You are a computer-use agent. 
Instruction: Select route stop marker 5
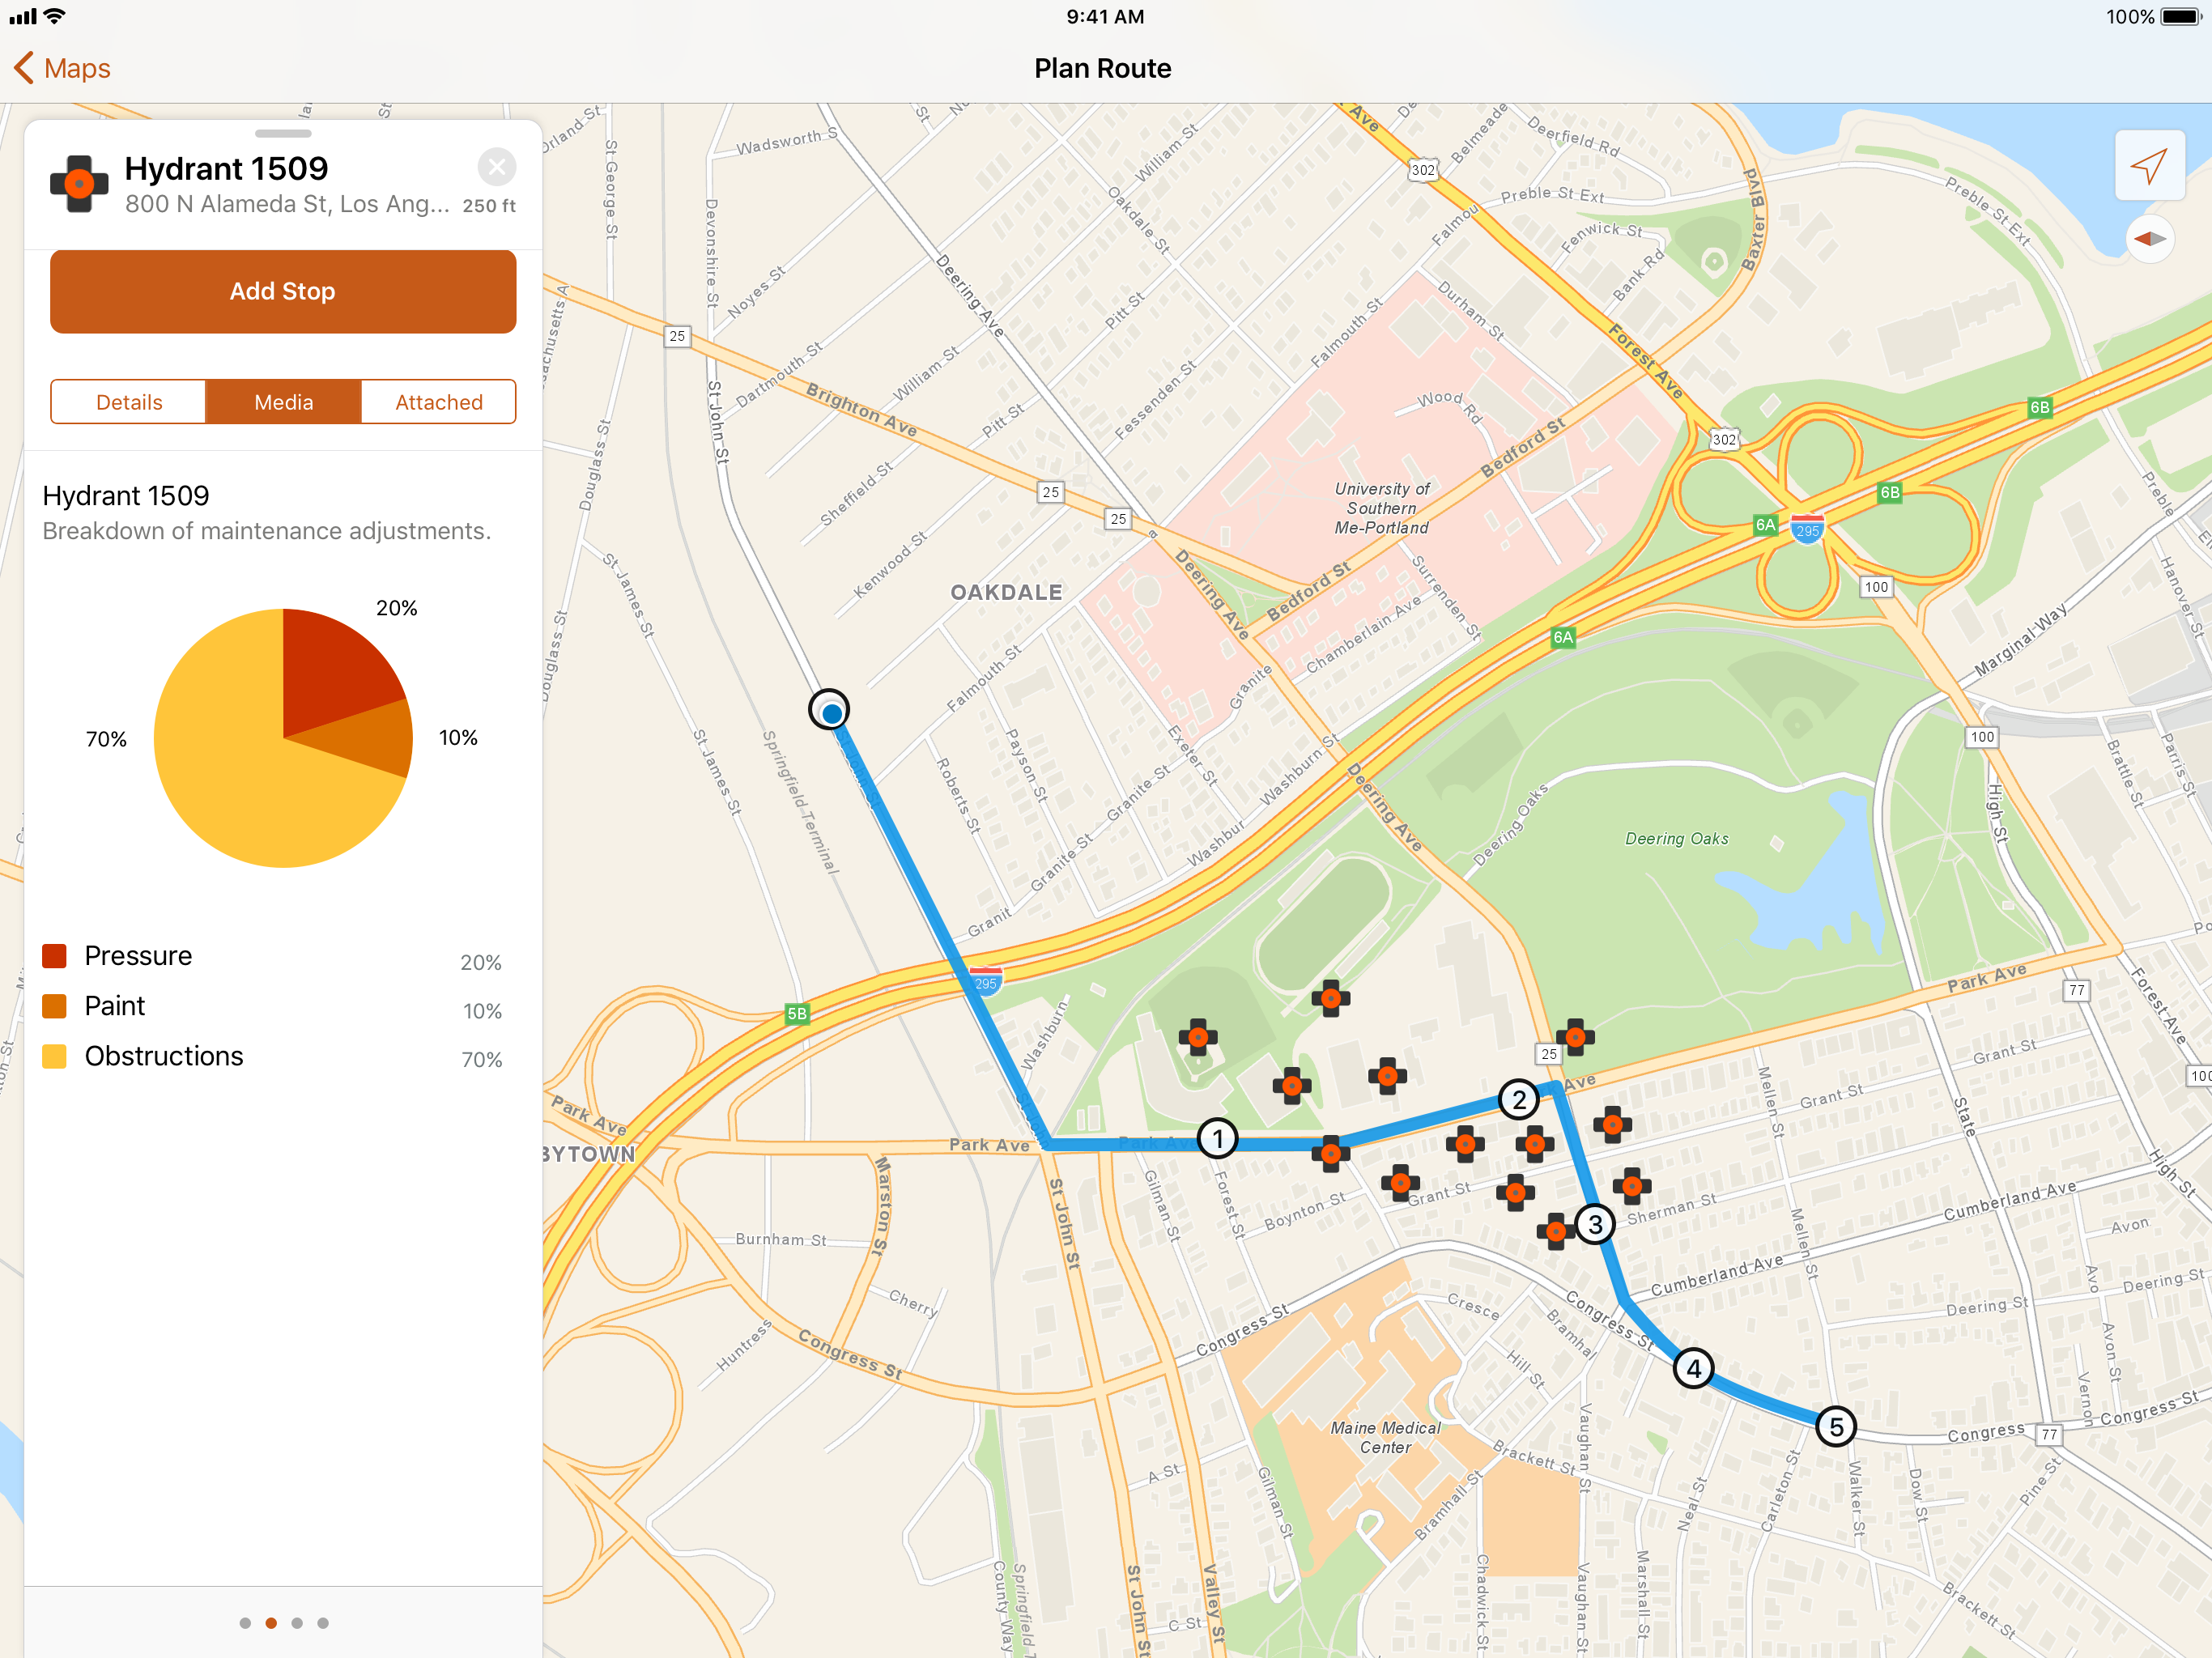pos(1835,1427)
